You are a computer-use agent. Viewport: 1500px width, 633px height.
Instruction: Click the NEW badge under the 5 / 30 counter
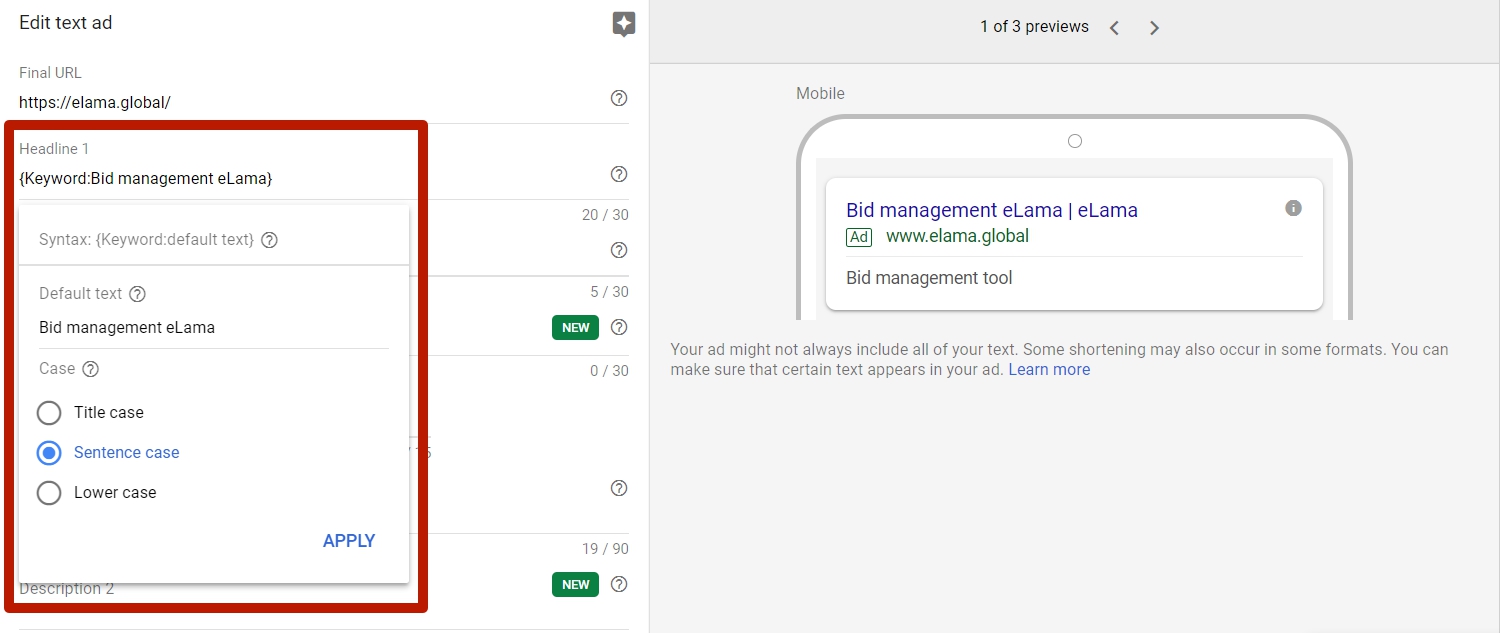pos(576,327)
